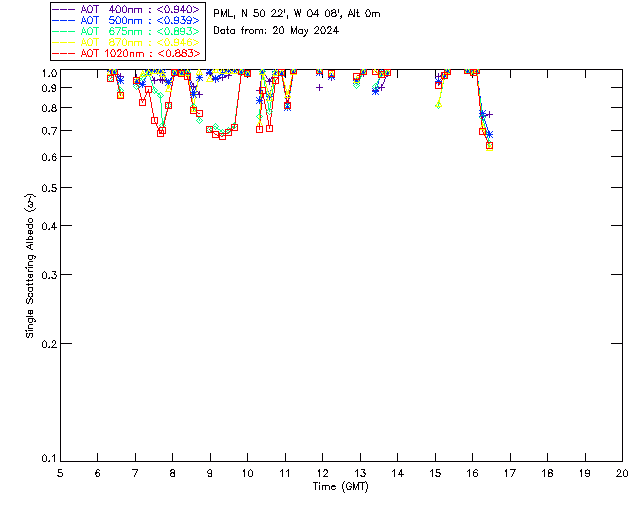Click the last red square data point near 16.5
The width and height of the screenshot is (640, 512).
(489, 145)
